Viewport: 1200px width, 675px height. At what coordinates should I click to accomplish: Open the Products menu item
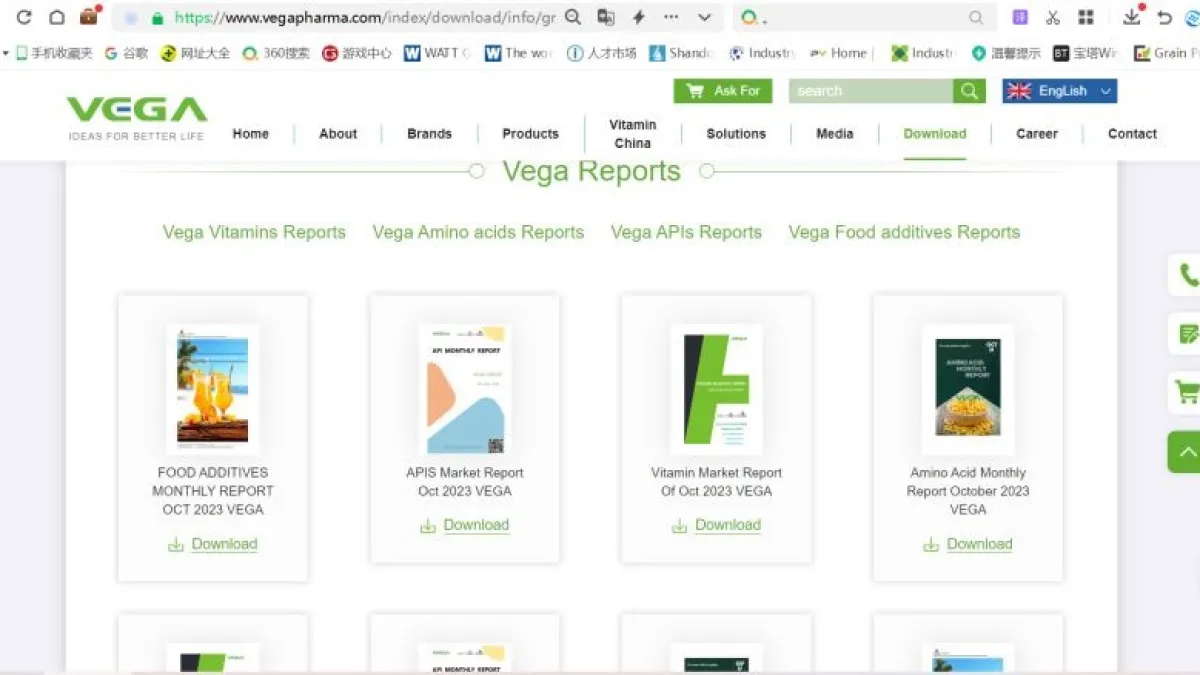click(x=530, y=134)
